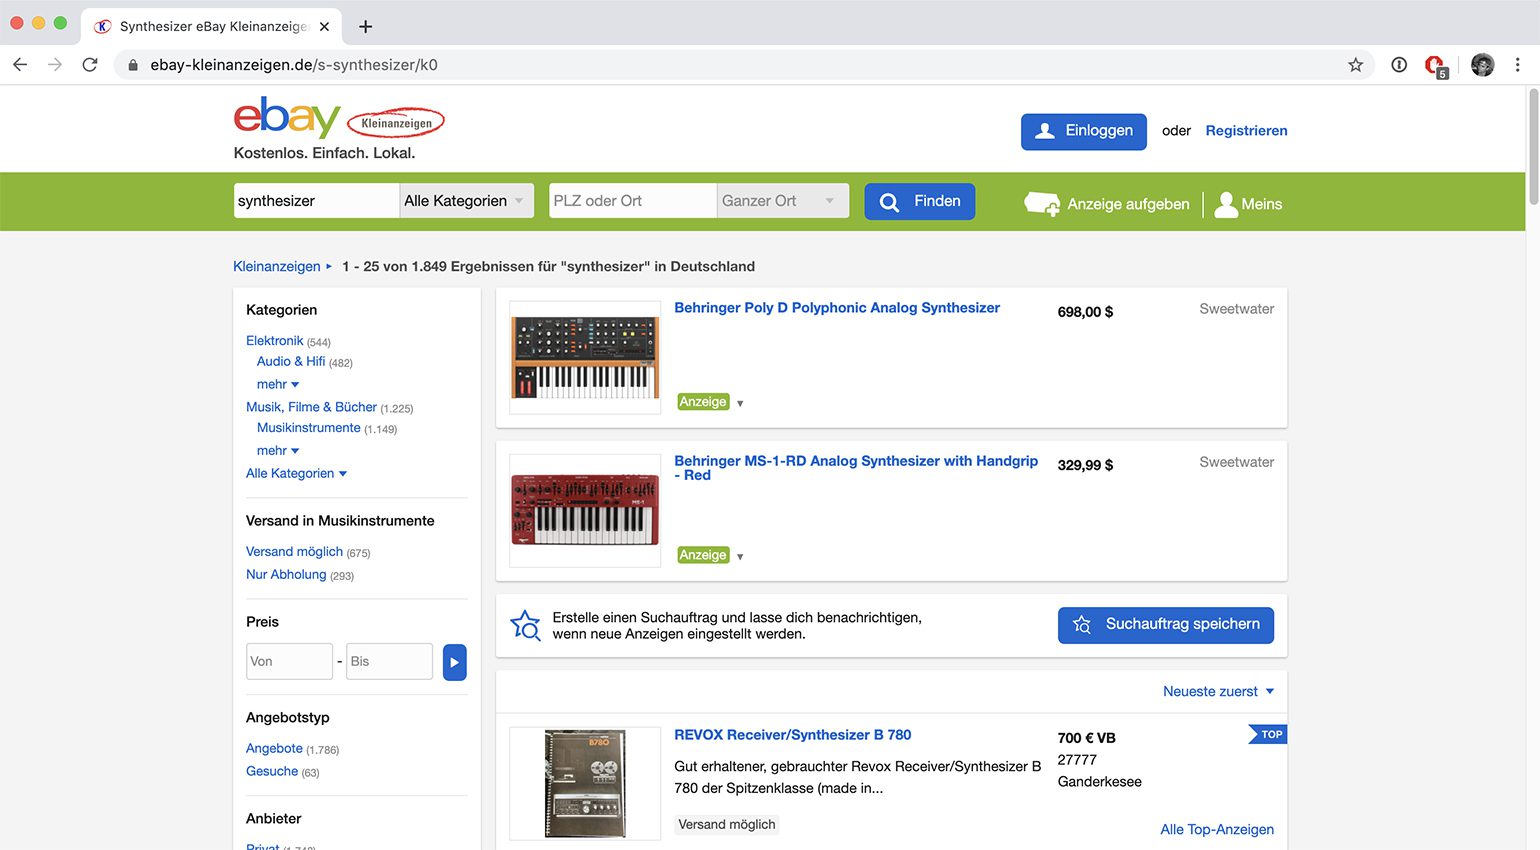The width and height of the screenshot is (1540, 850).
Task: Click Registrieren link
Action: [x=1246, y=130]
